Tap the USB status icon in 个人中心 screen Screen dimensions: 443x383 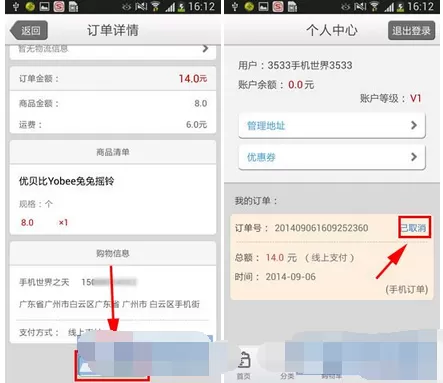coord(235,7)
